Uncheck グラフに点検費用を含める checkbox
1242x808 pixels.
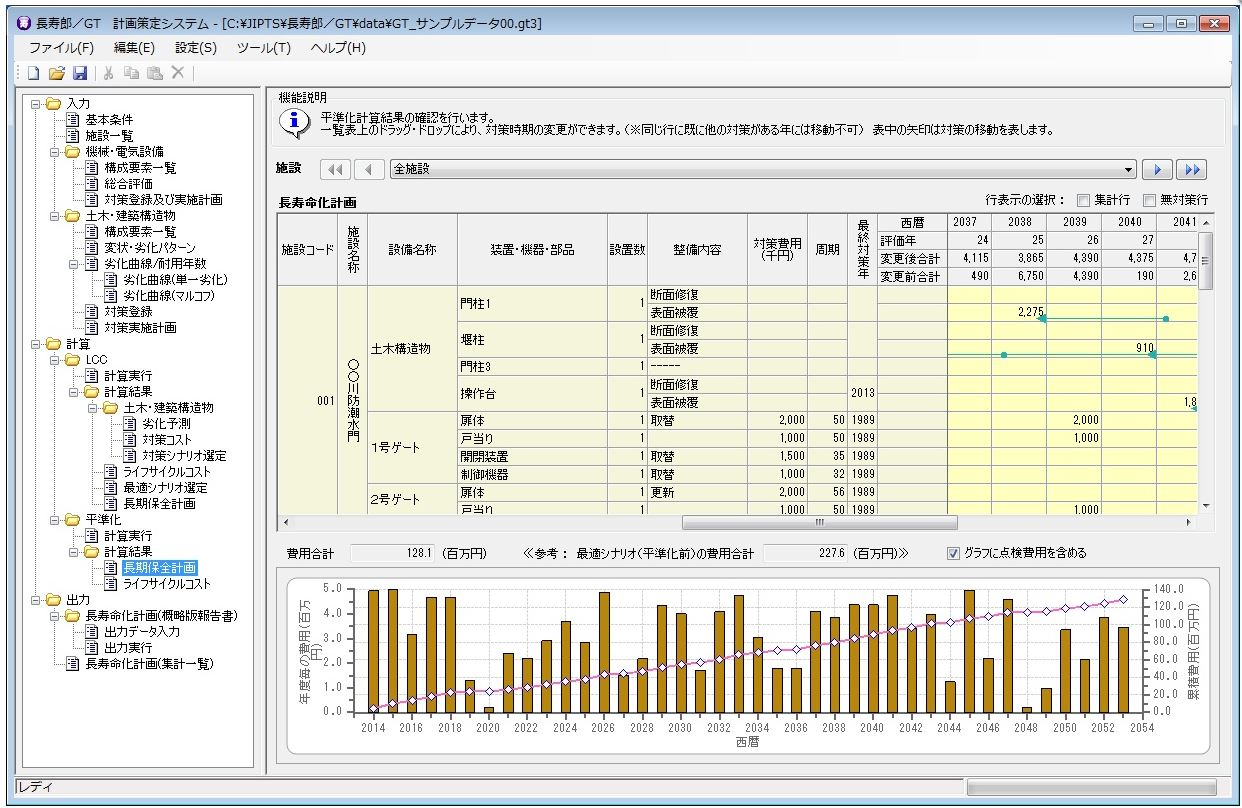click(952, 553)
